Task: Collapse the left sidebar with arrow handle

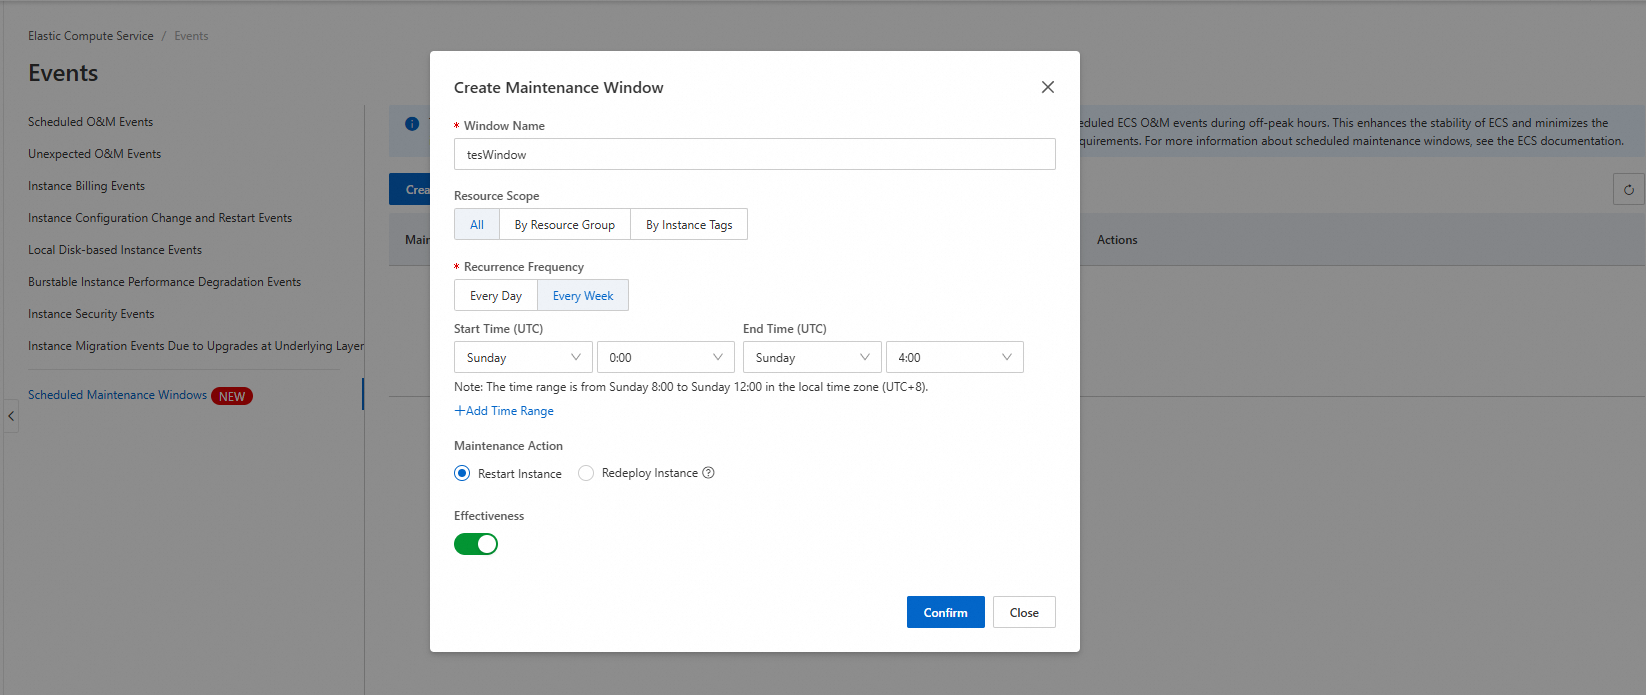Action: tap(11, 416)
